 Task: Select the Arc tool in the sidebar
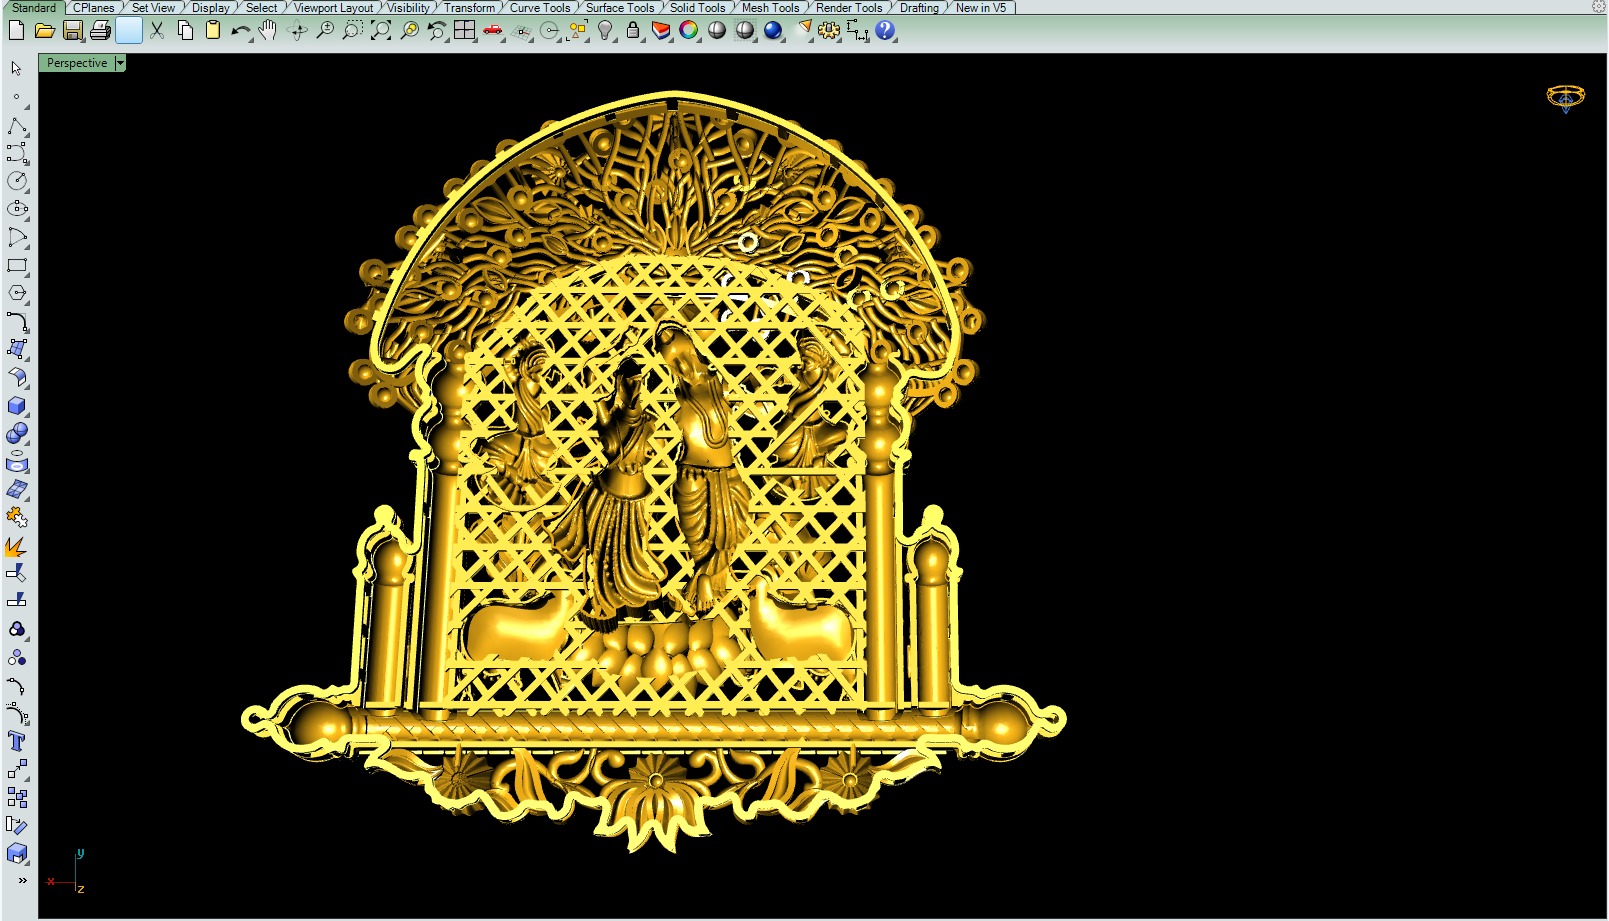17,238
